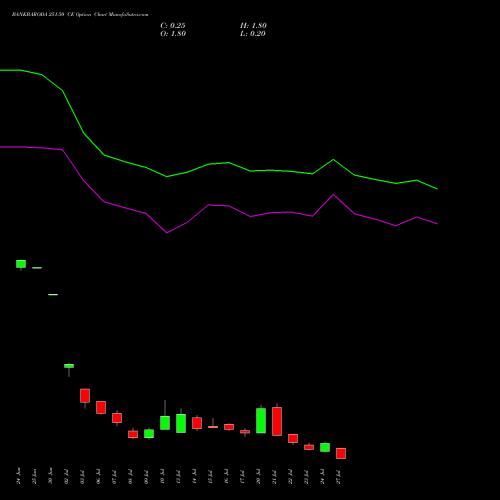Click the '10 Jul' date label
500x500 pixels.
[162, 477]
